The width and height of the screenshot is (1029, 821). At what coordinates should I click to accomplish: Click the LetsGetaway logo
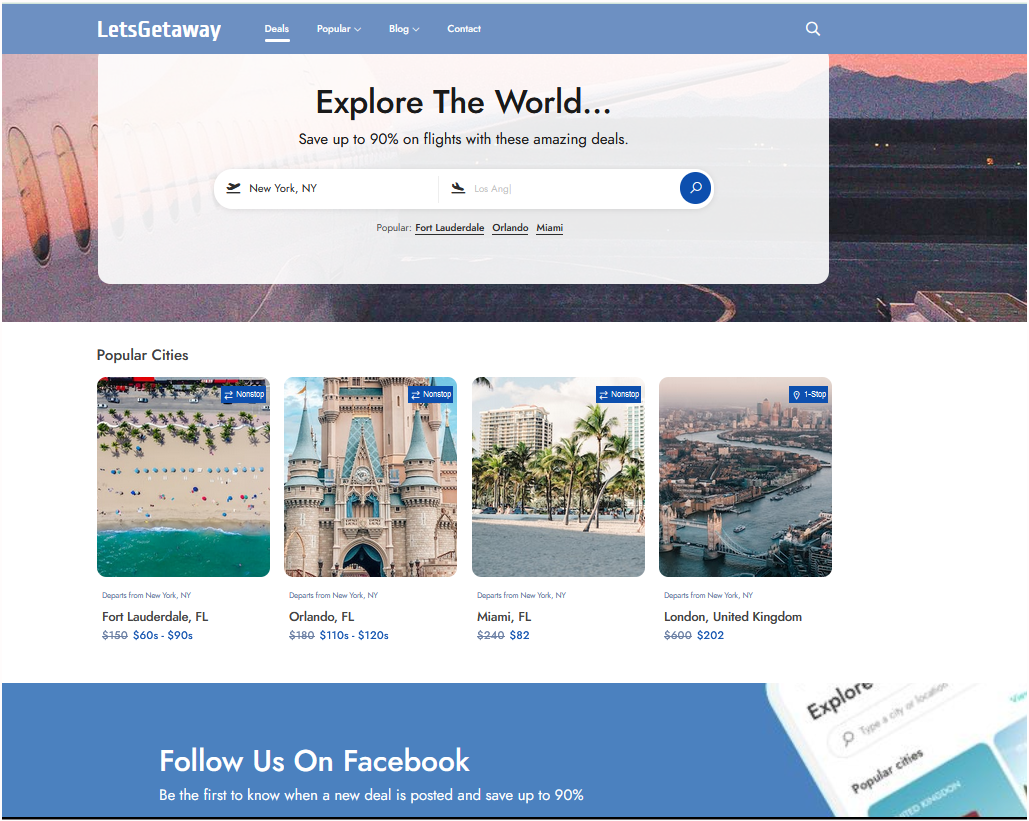click(x=159, y=30)
